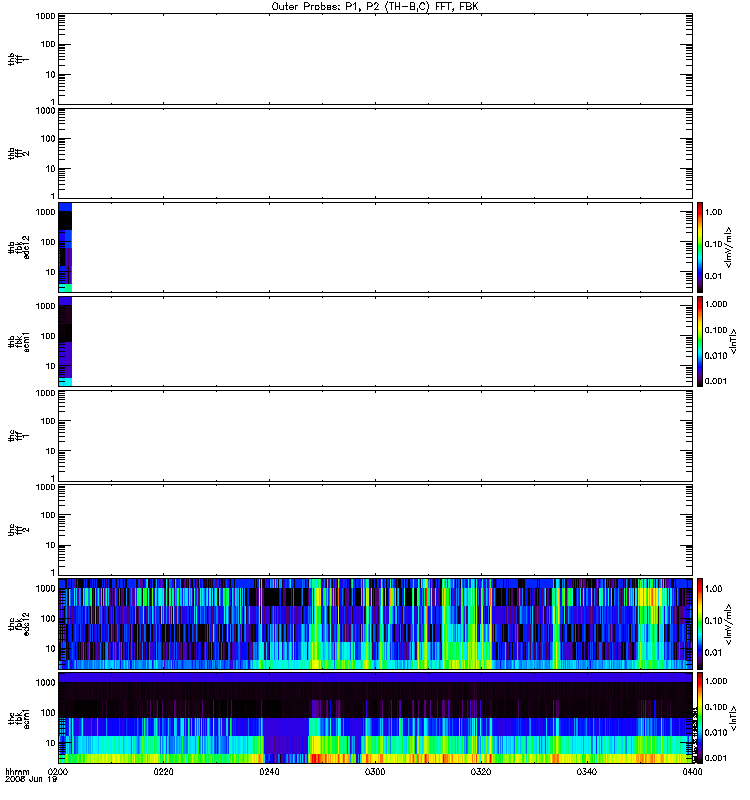Click the '0340' time axis label
Image resolution: width=750 pixels, height=800 pixels.
point(587,772)
